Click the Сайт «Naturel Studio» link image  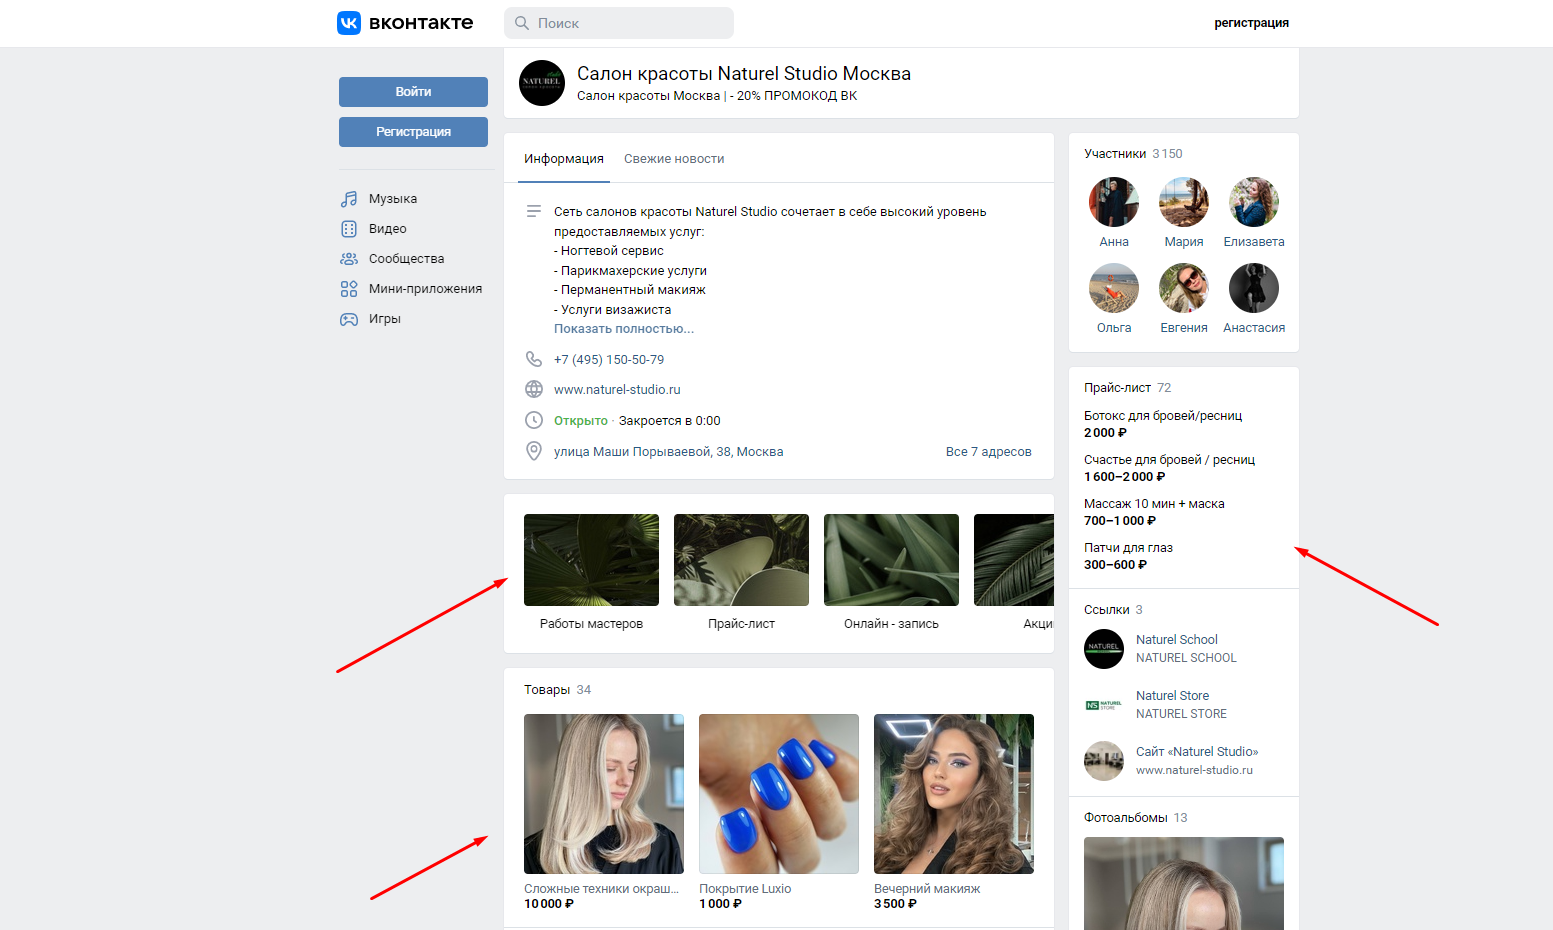[x=1104, y=761]
